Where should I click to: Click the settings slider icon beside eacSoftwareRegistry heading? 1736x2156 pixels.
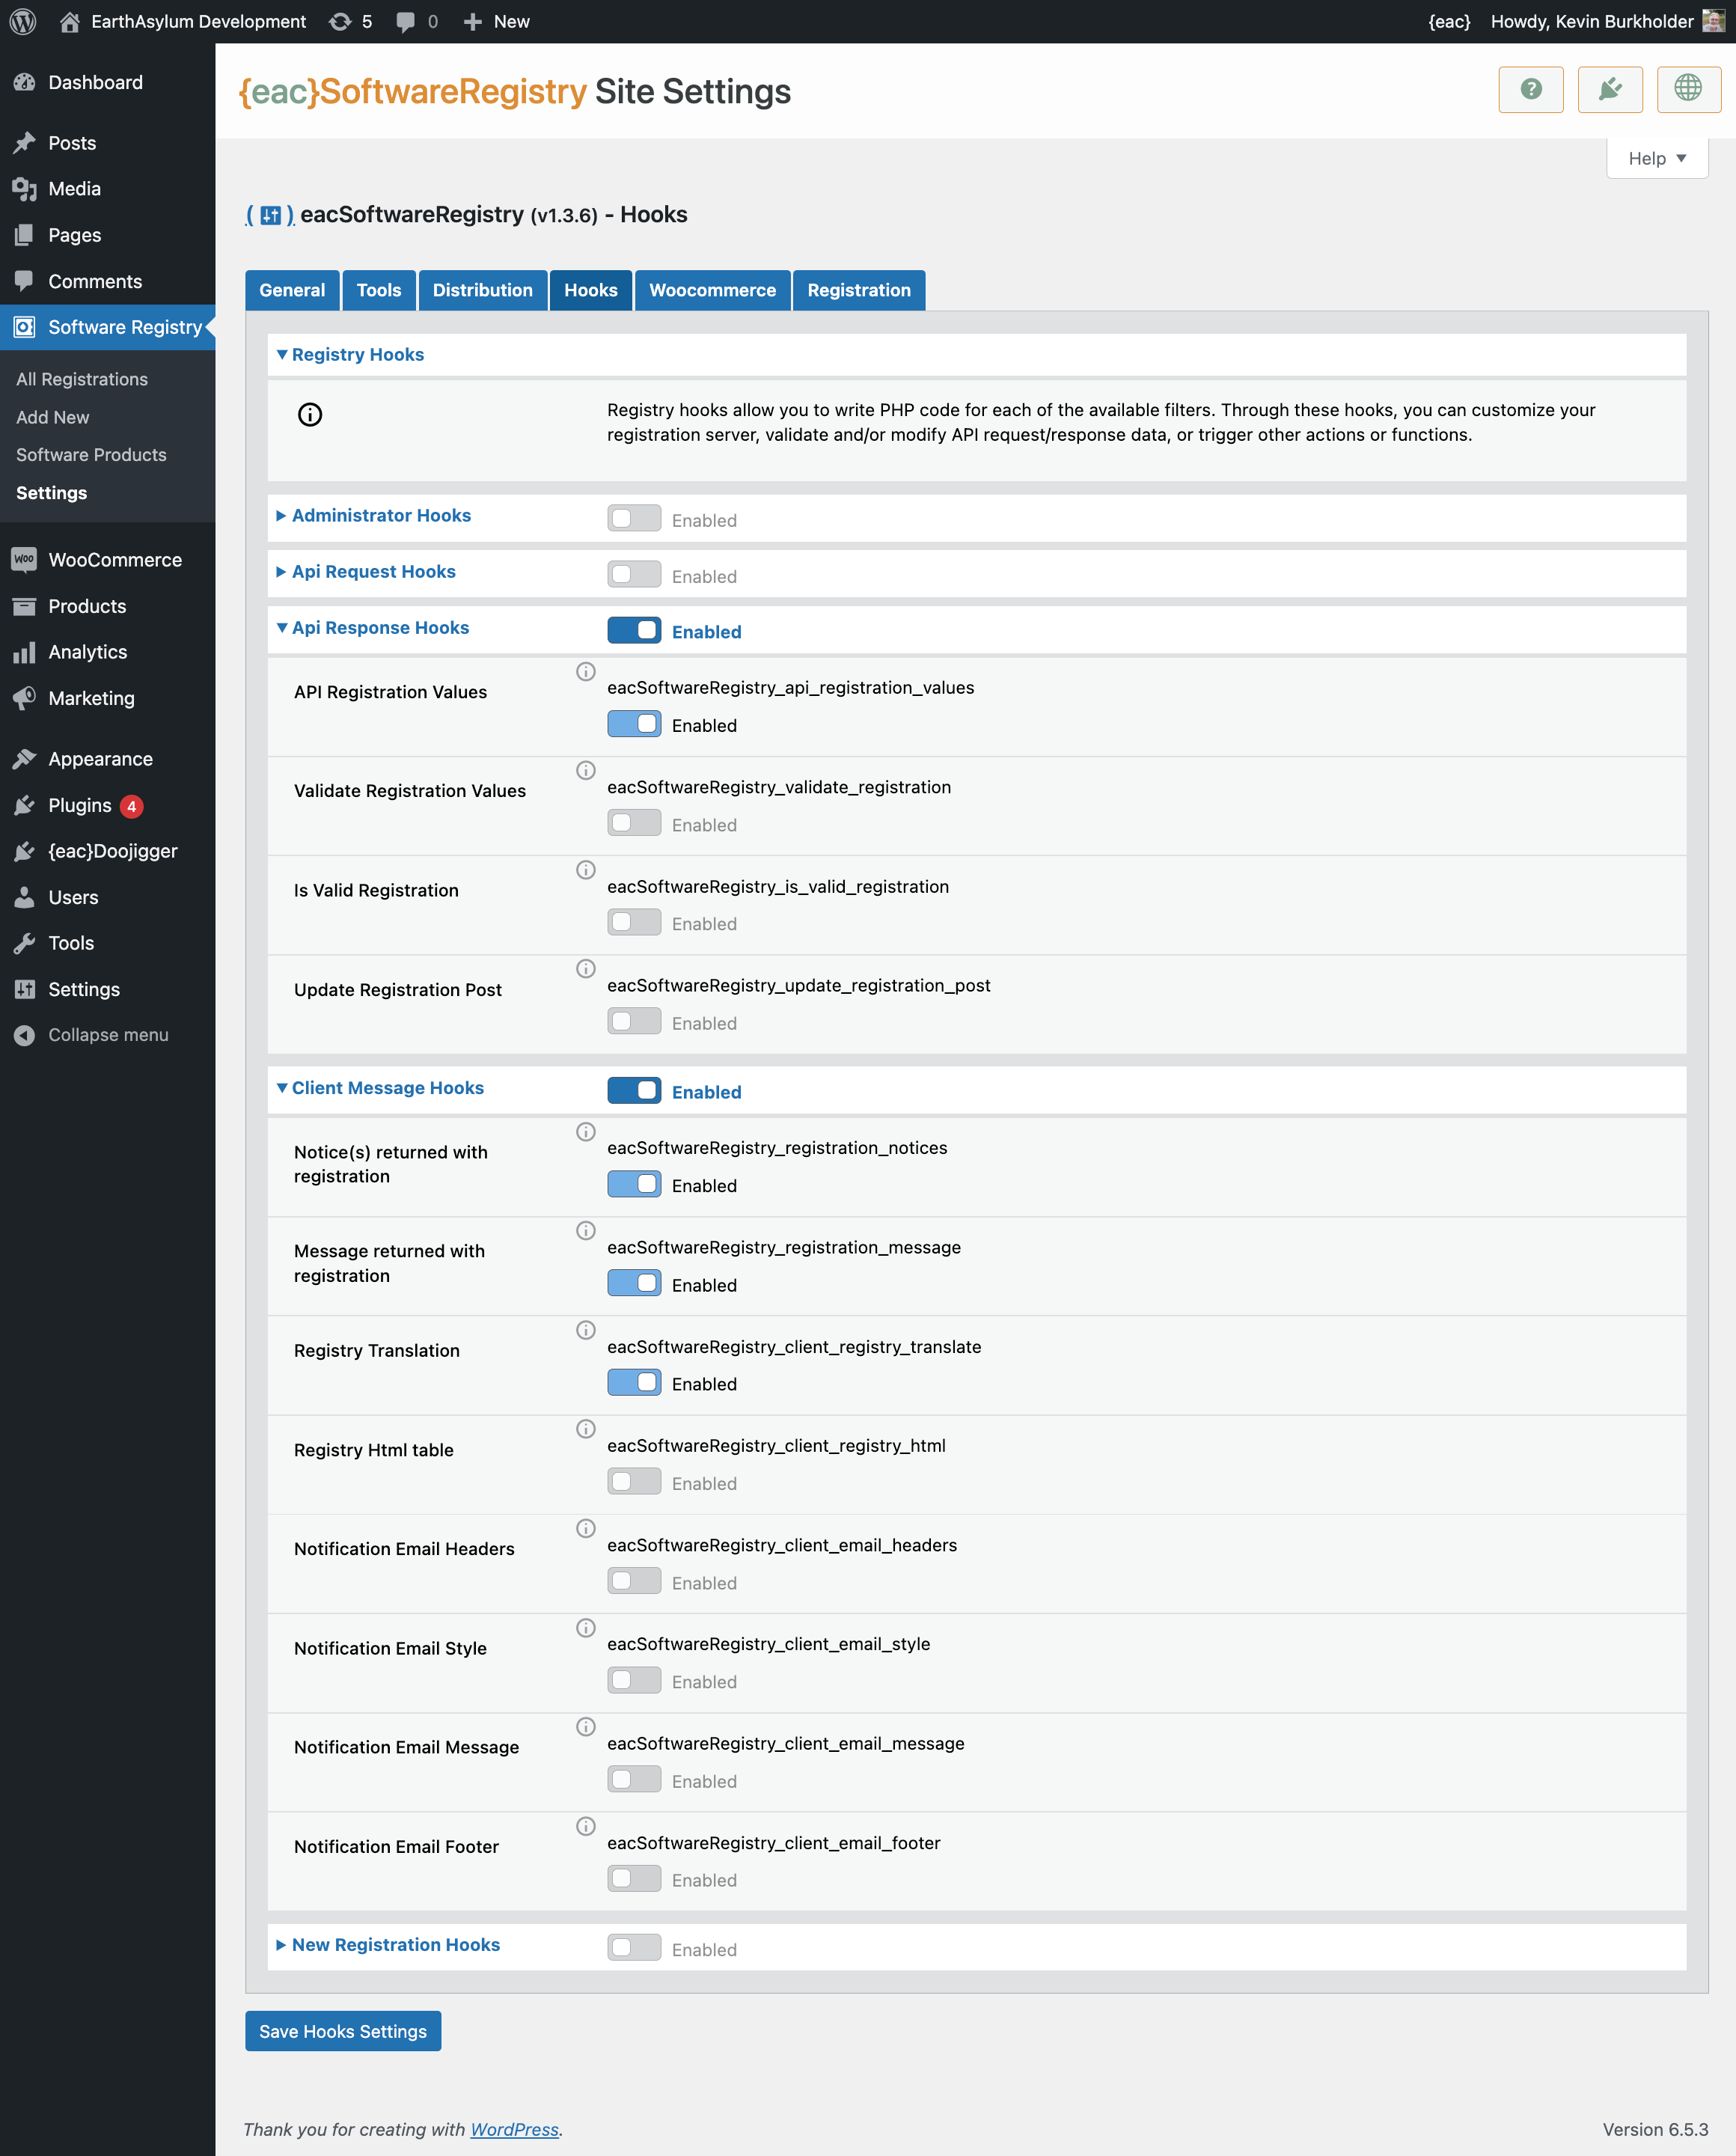pyautogui.click(x=270, y=215)
